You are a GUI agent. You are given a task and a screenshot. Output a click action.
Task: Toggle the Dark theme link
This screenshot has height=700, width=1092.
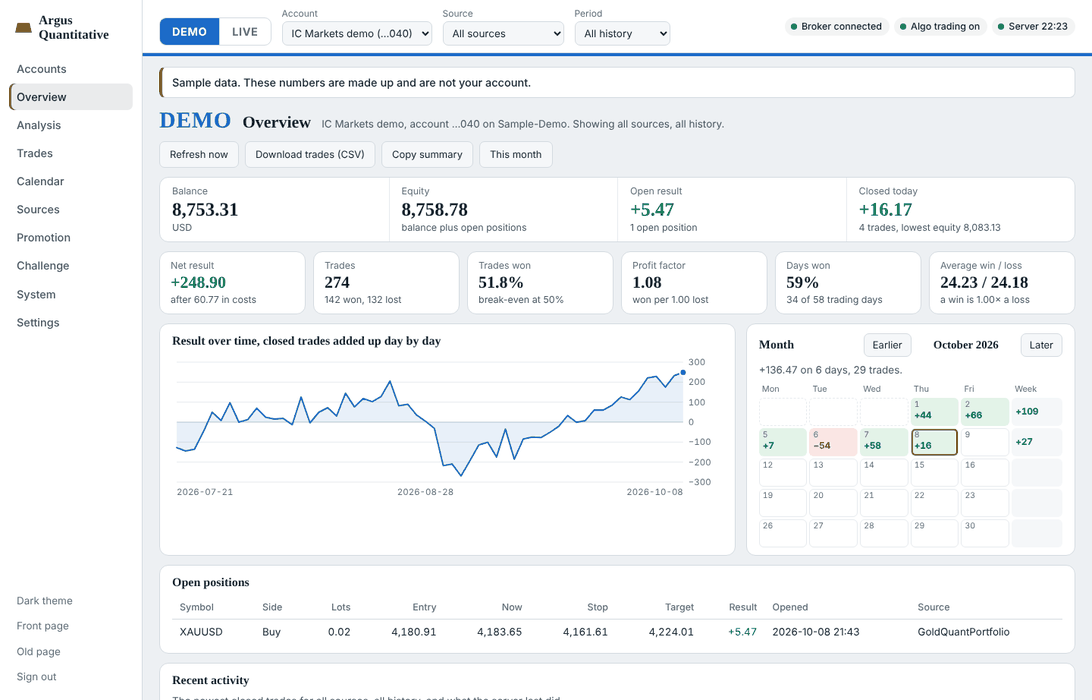(45, 600)
